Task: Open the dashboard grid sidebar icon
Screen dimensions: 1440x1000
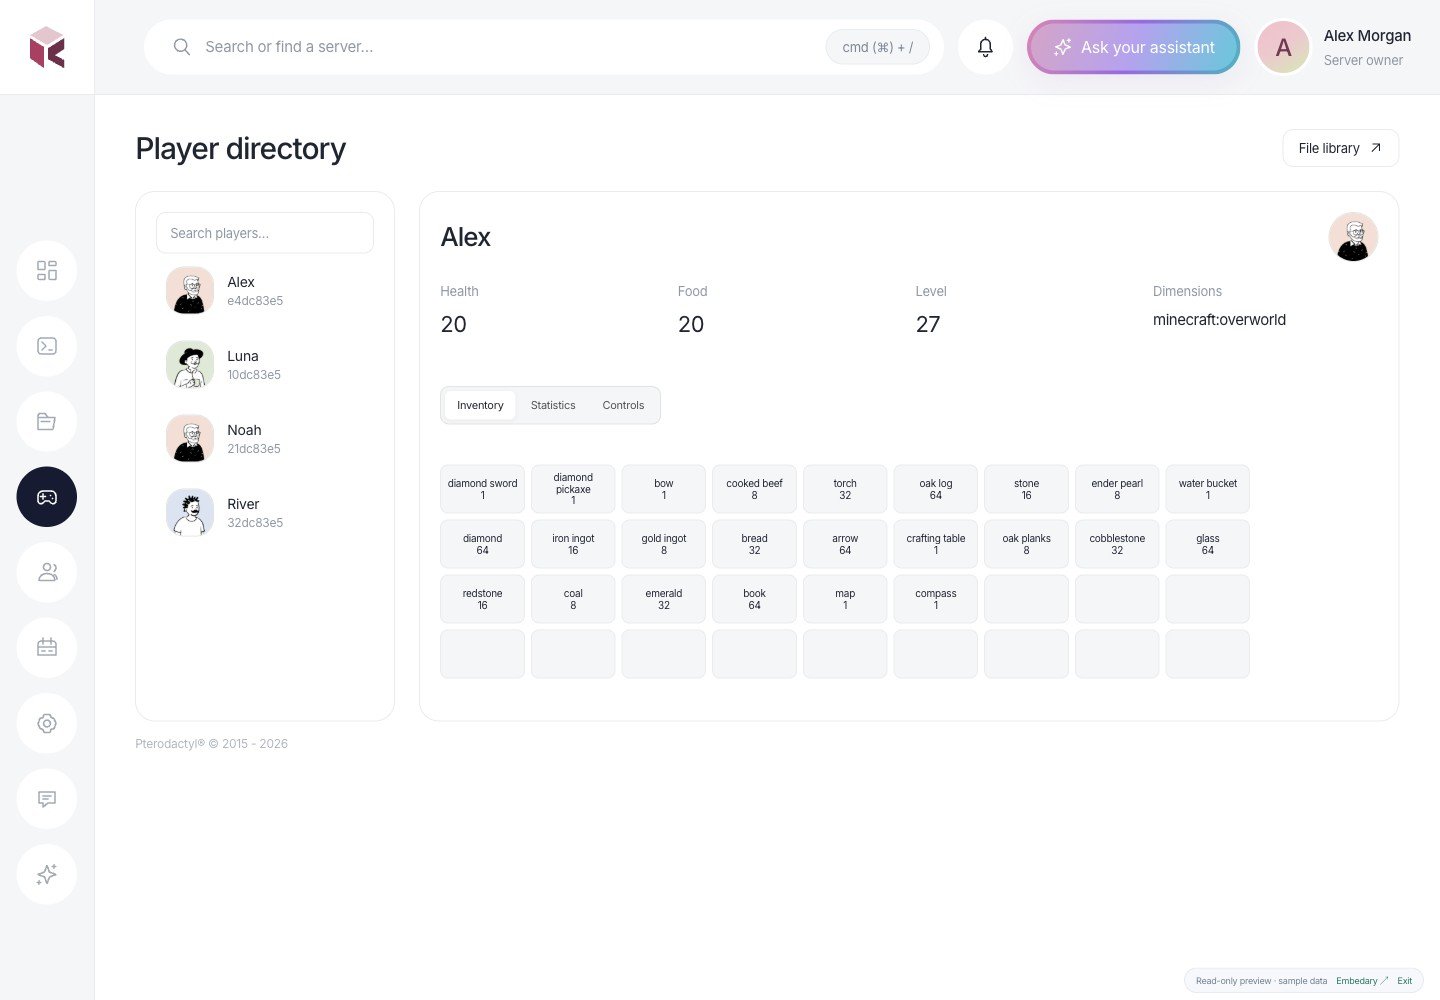Action: (47, 271)
